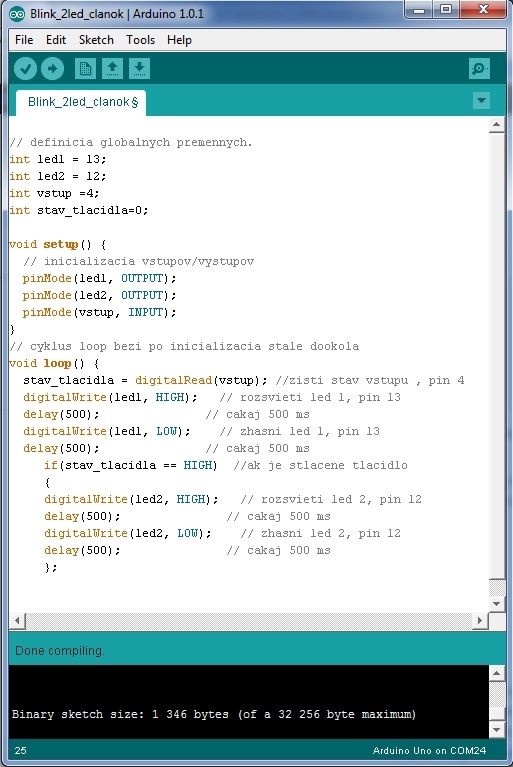Click 'Done compiling.' status message
The image size is (513, 767).
coord(60,651)
